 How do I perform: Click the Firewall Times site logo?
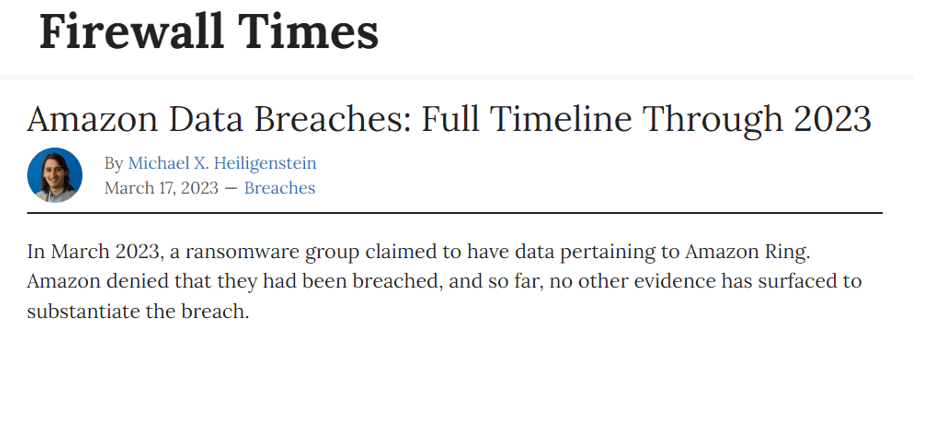[x=208, y=32]
